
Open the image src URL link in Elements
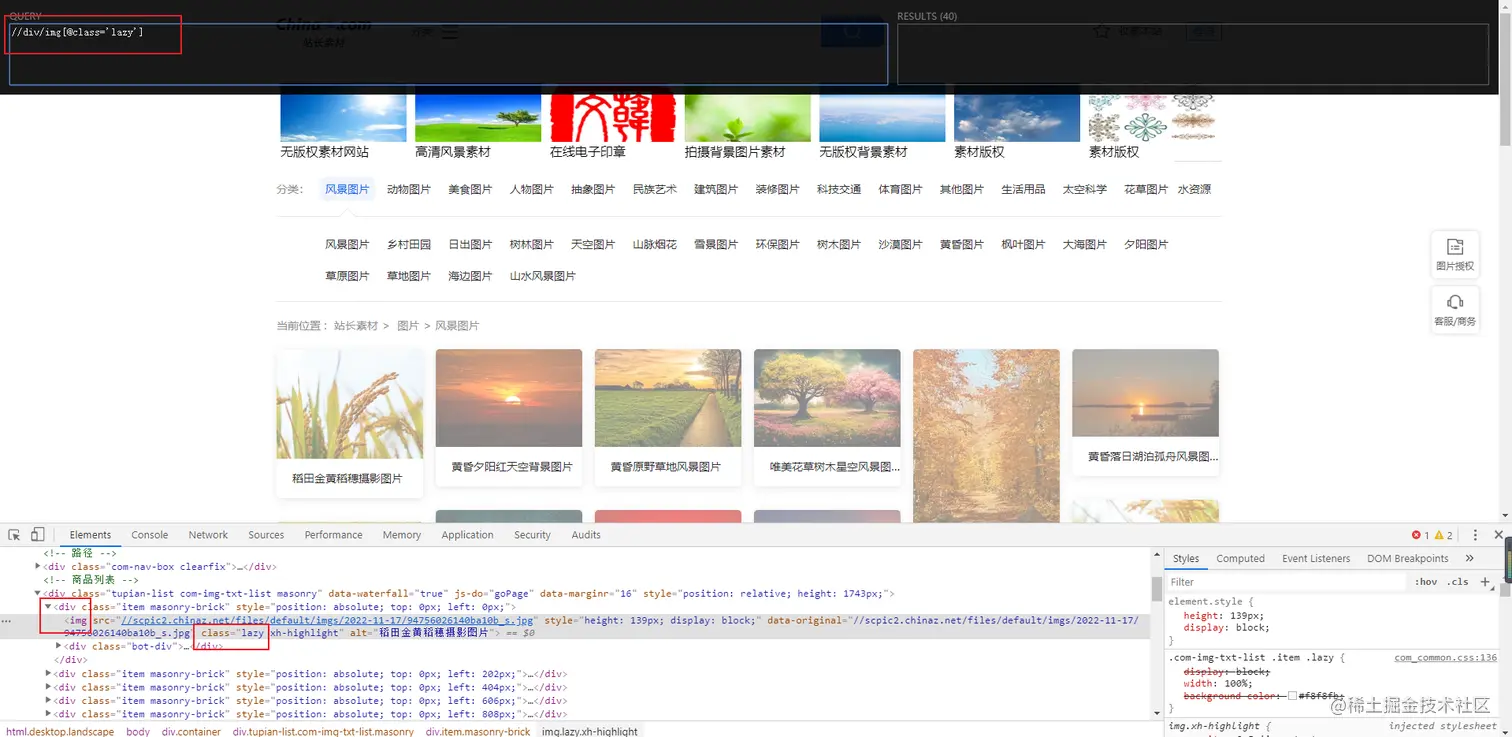point(326,621)
